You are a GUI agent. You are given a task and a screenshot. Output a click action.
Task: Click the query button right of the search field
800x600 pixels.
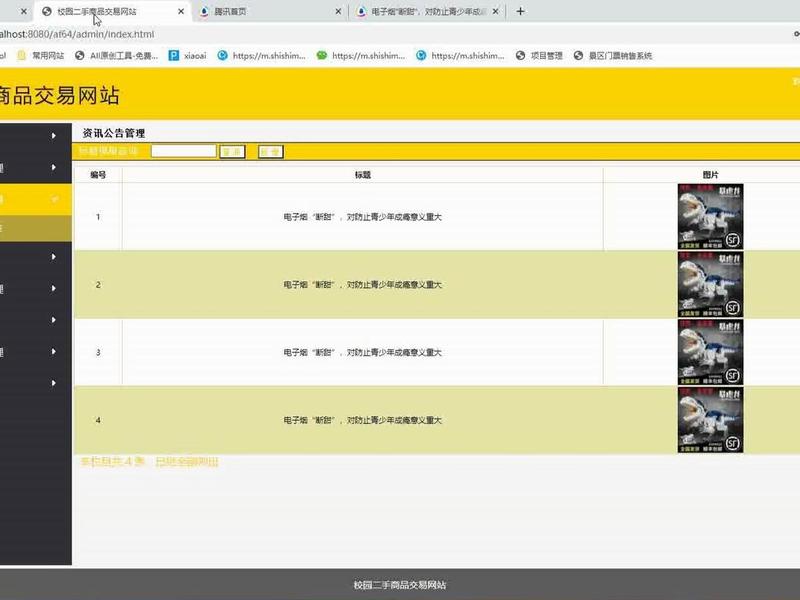[232, 152]
